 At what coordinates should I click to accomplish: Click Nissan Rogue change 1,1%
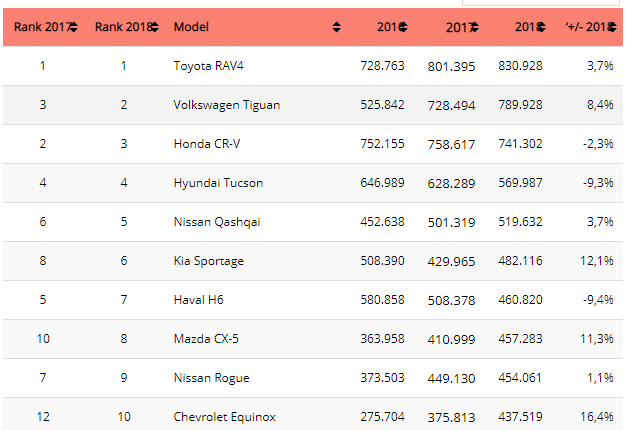coord(600,378)
